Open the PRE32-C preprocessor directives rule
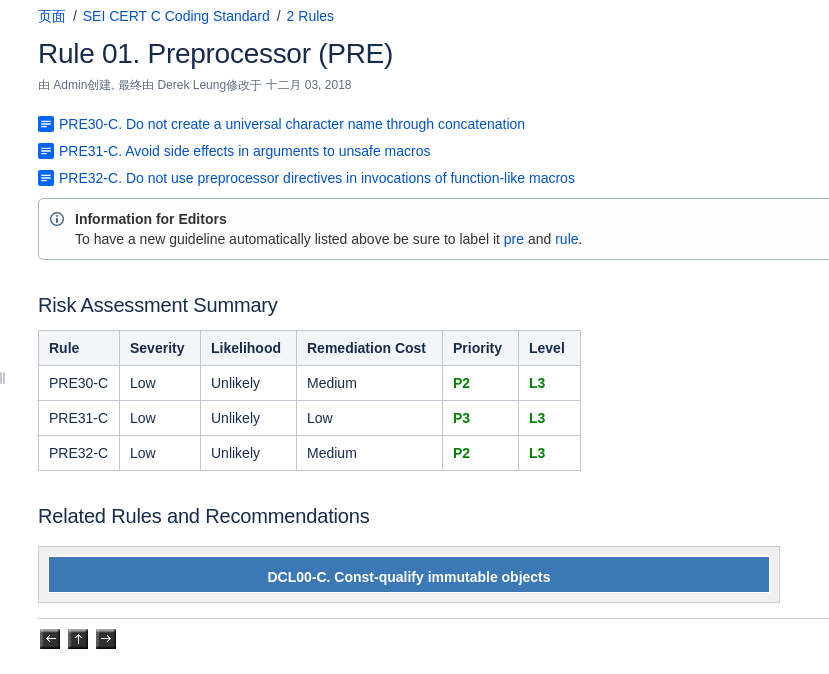 [x=317, y=178]
